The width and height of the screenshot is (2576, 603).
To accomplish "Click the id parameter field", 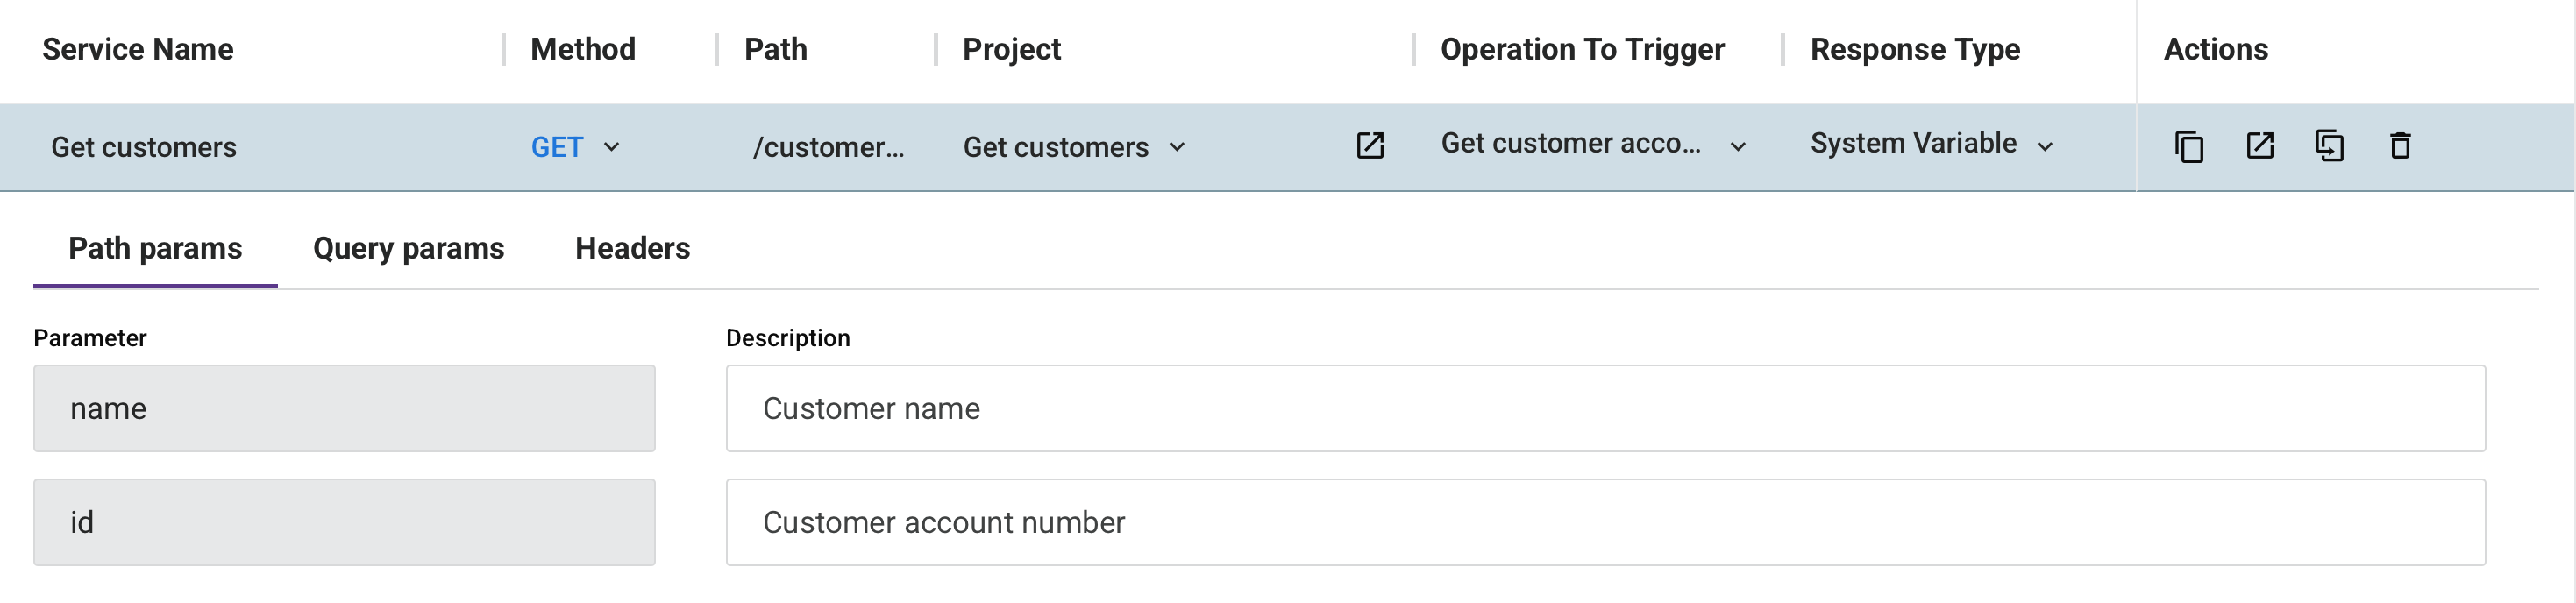I will 344,523.
